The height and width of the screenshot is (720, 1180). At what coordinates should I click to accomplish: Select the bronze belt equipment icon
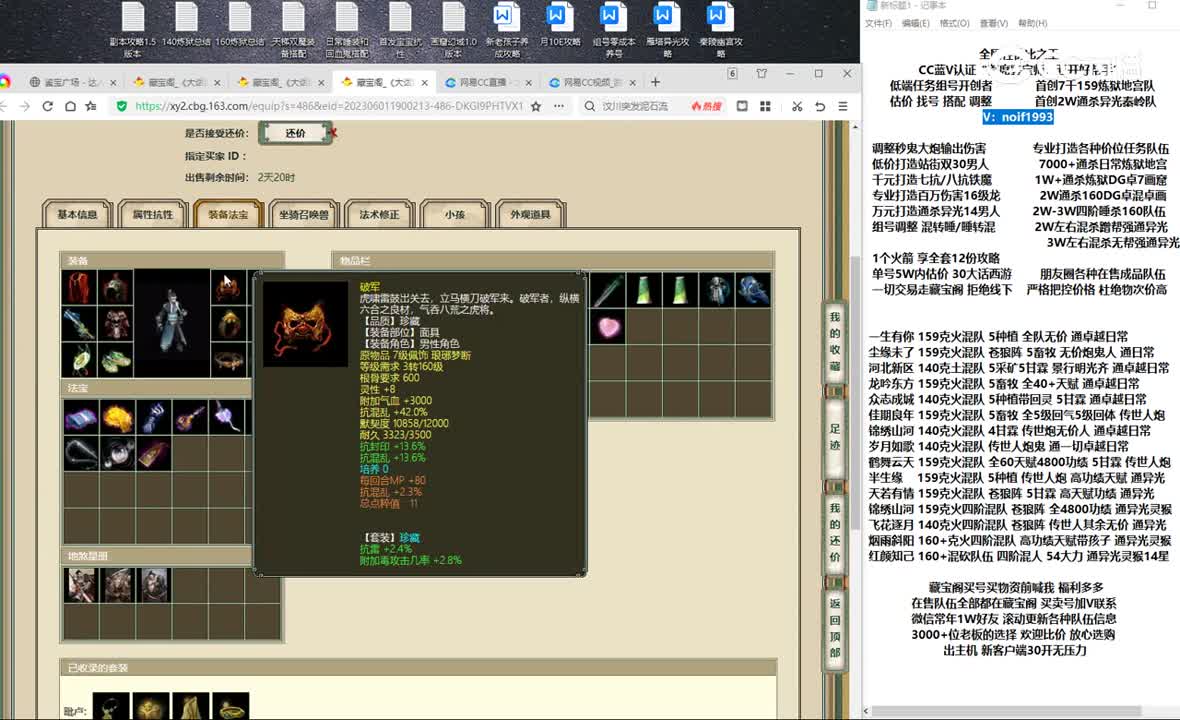pos(228,360)
